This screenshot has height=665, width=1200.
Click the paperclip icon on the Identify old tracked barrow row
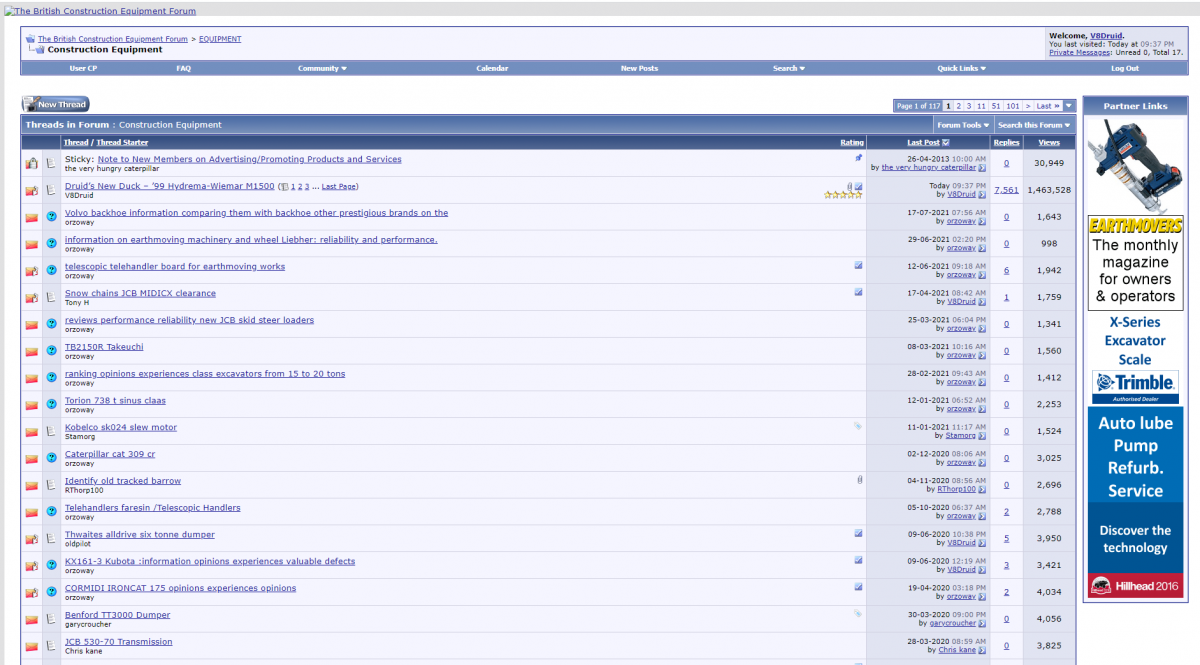pyautogui.click(x=859, y=480)
